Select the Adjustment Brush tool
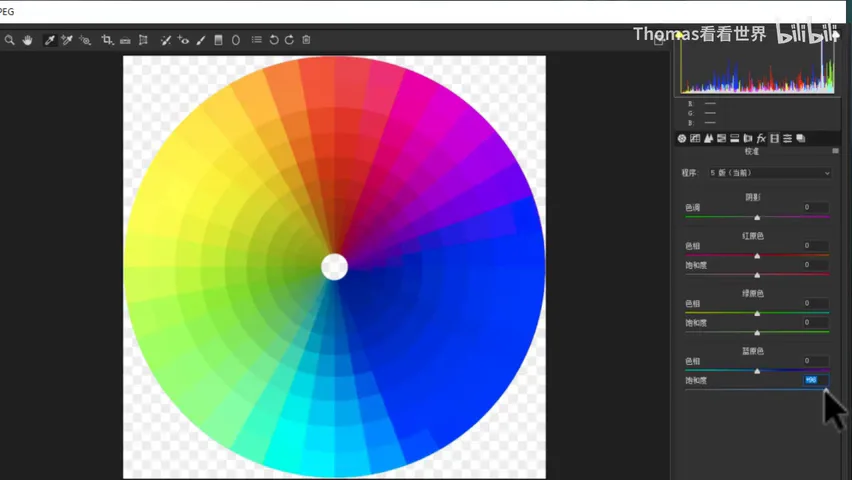The height and width of the screenshot is (480, 852). pyautogui.click(x=201, y=40)
